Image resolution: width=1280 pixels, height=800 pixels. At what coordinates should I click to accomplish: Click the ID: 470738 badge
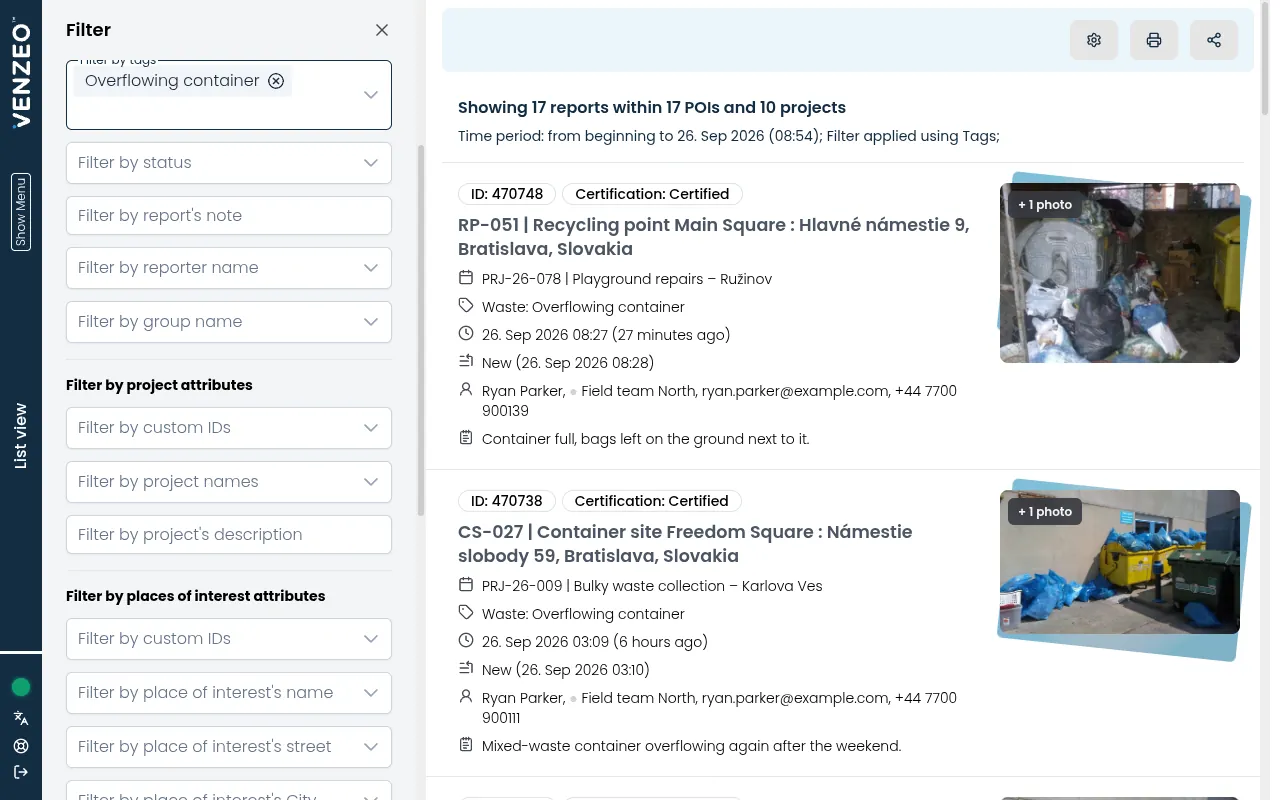(507, 501)
